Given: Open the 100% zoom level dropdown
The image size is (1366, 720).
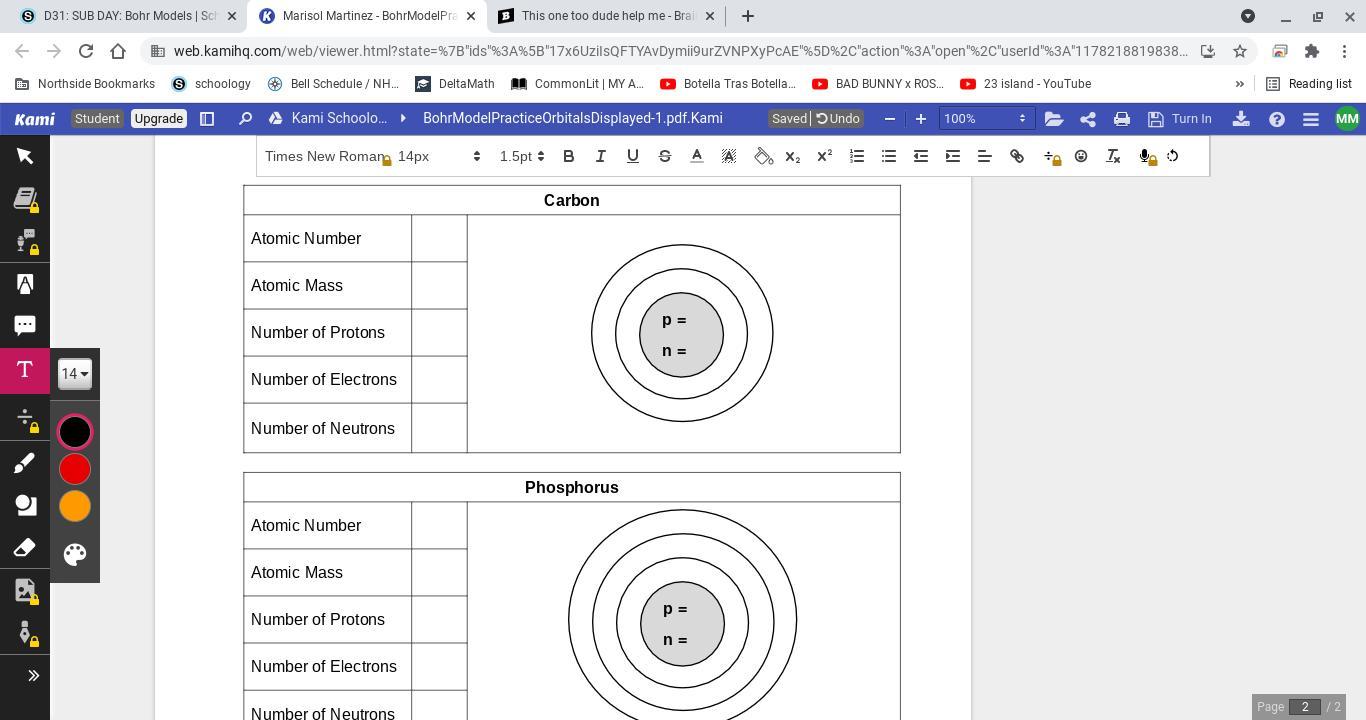Looking at the screenshot, I should [x=985, y=118].
